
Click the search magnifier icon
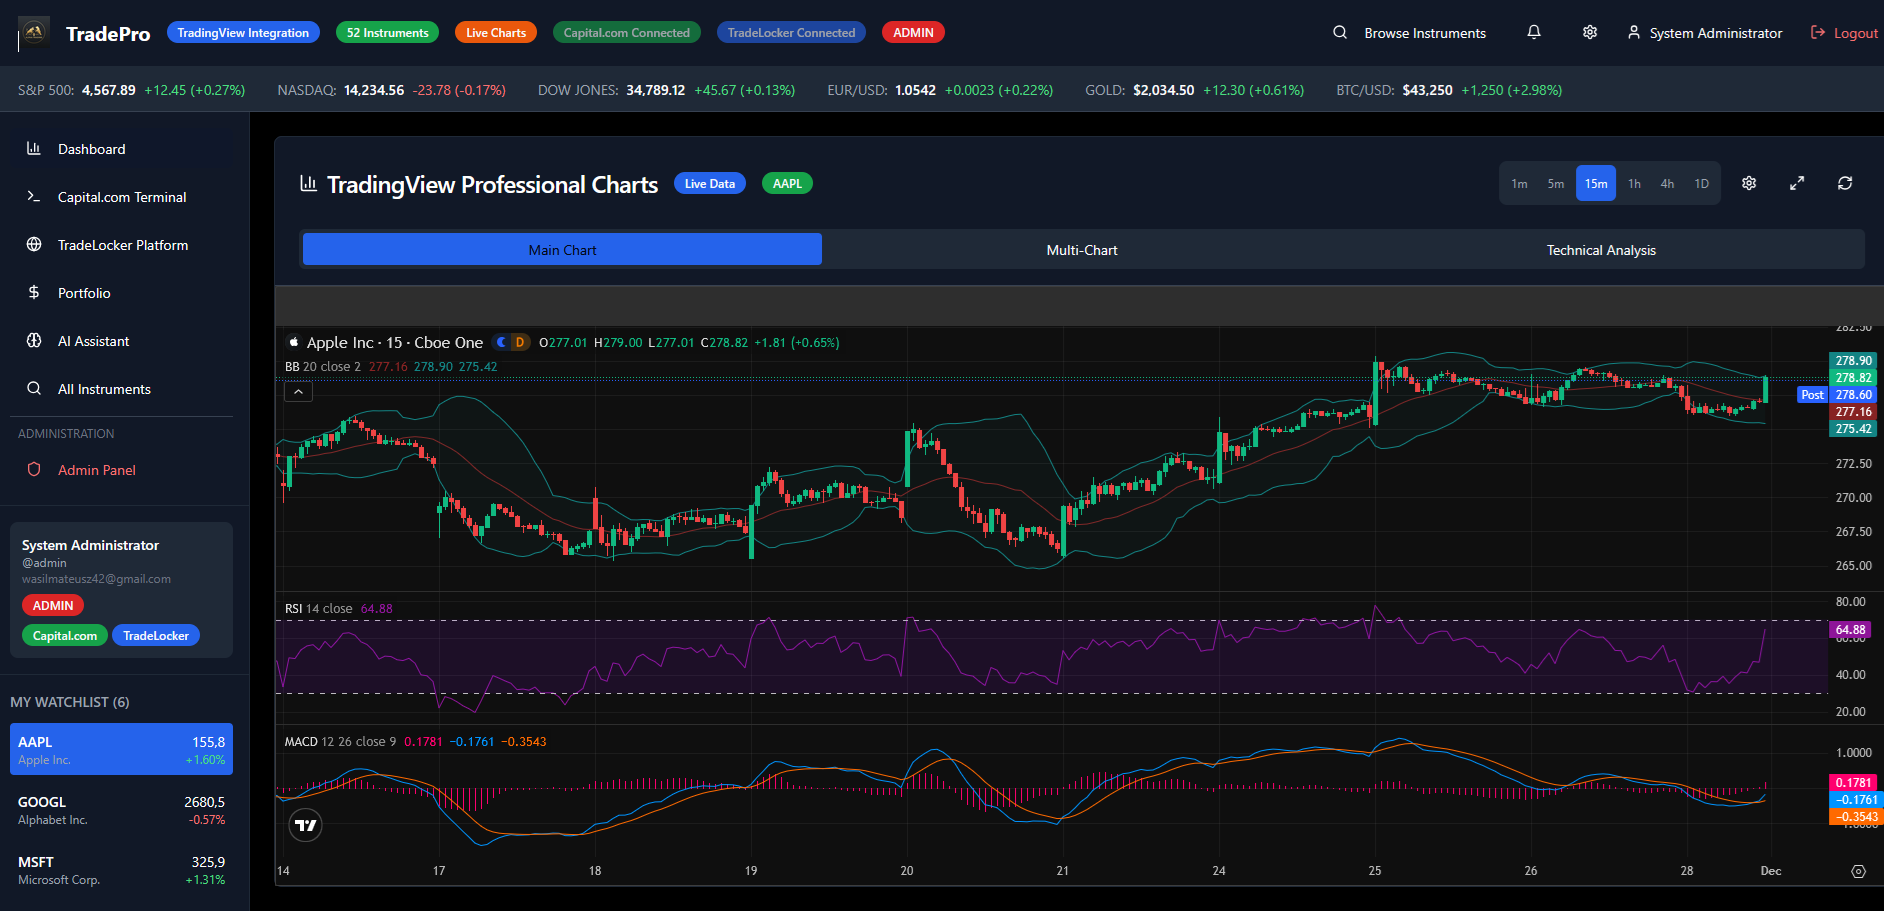click(1340, 33)
